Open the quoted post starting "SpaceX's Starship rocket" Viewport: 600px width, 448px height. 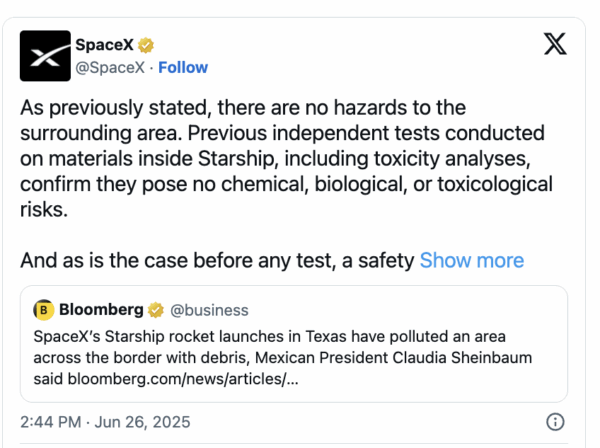(290, 336)
